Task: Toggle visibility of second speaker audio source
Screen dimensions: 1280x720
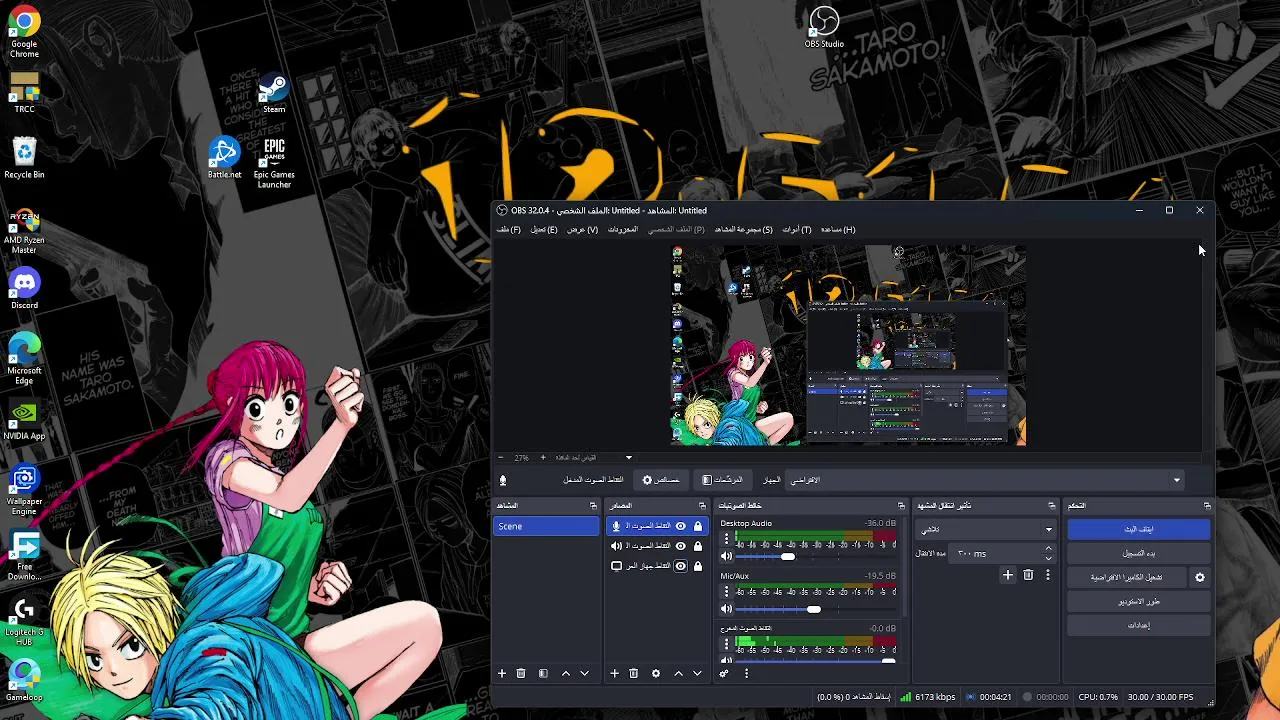Action: tap(681, 546)
